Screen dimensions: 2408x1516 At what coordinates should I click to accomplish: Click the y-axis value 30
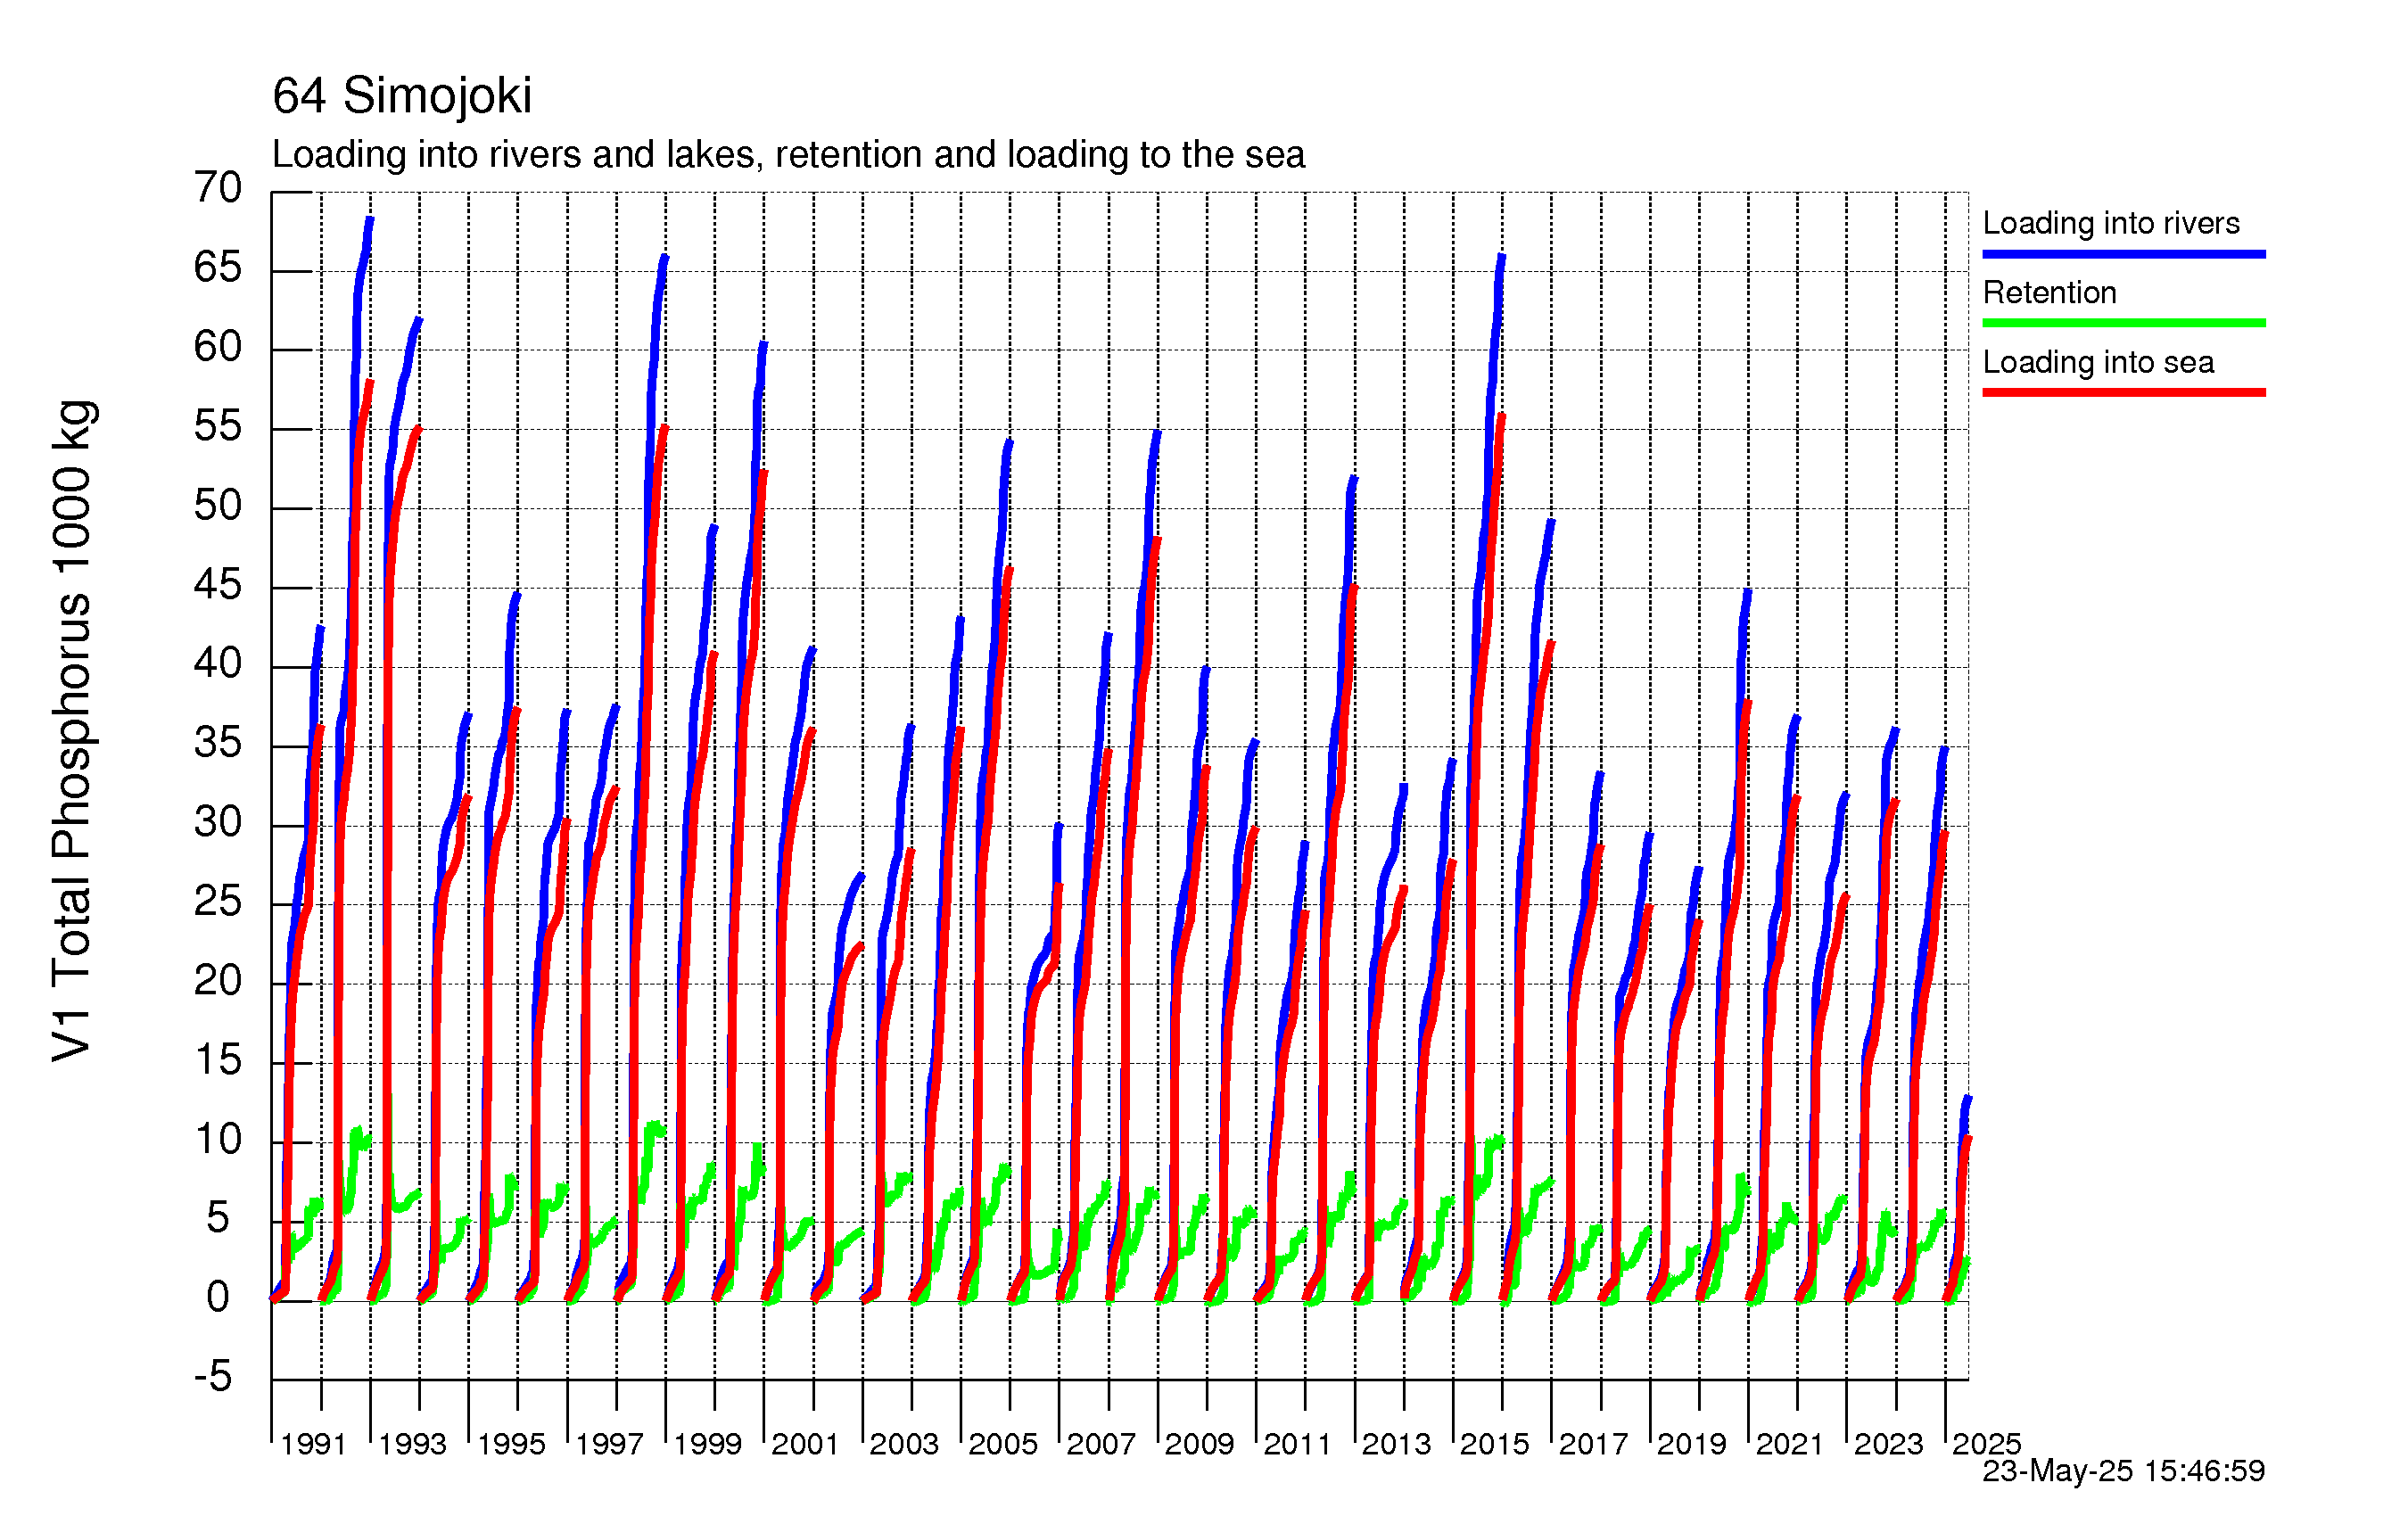tap(218, 822)
